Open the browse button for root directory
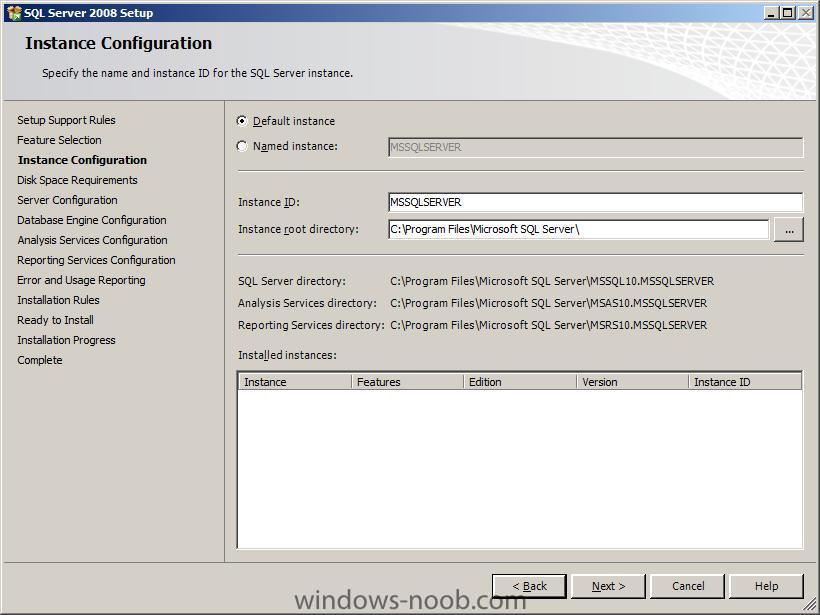 (789, 230)
